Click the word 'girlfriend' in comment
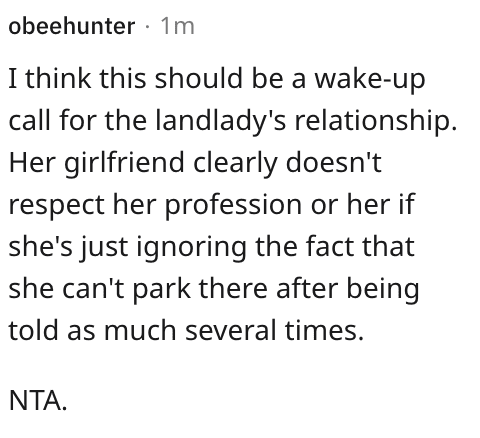Image resolution: width=480 pixels, height=438 pixels. [124, 163]
